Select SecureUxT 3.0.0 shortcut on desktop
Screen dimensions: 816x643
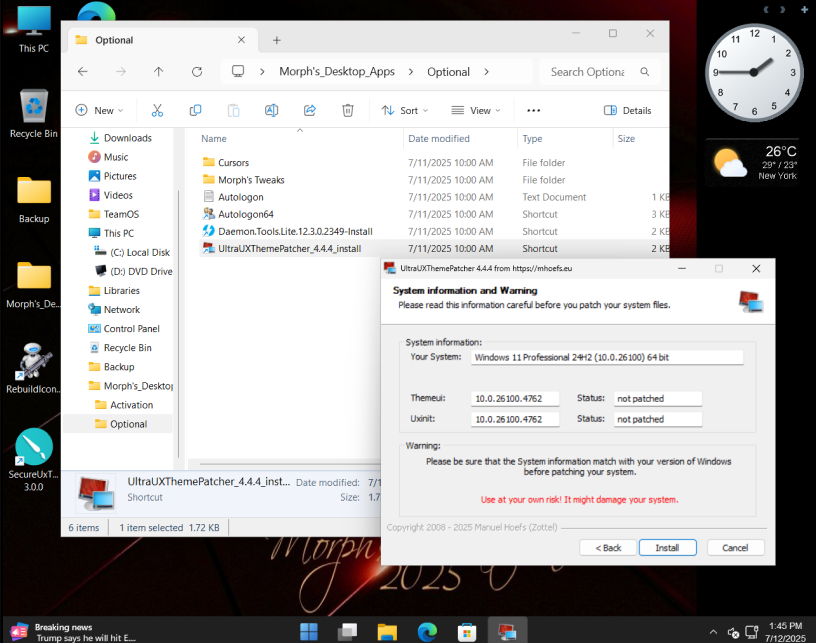pos(34,460)
